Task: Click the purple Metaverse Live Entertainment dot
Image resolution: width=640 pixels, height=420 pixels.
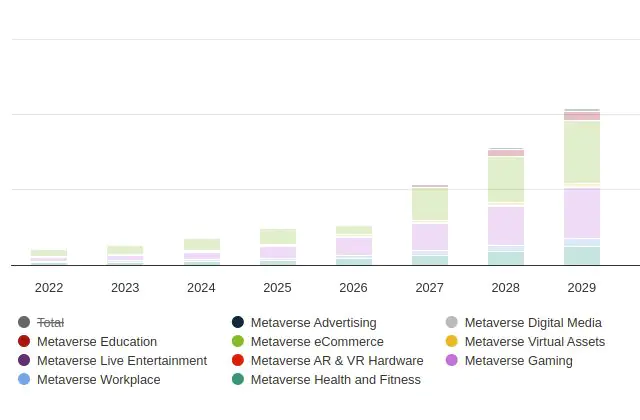Action: (x=24, y=361)
